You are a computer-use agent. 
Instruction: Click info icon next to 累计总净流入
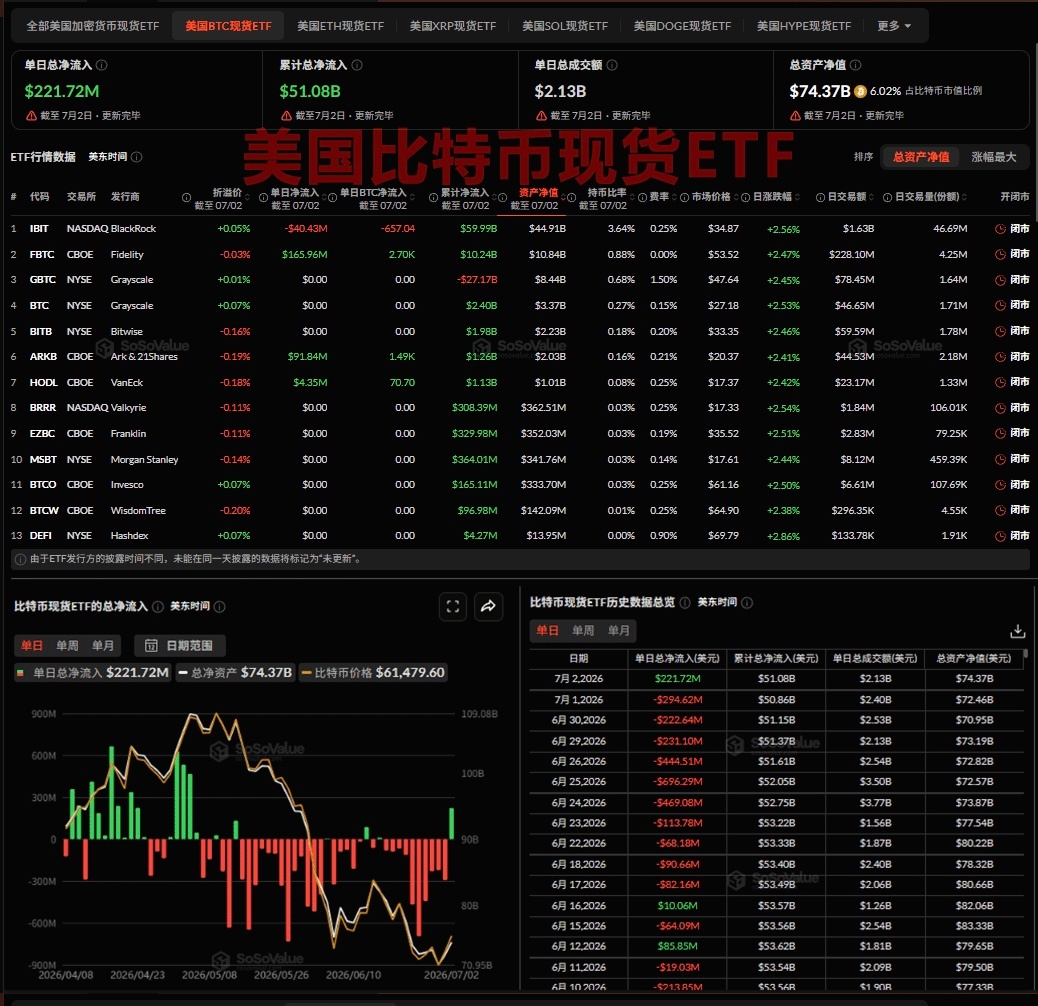pos(357,65)
